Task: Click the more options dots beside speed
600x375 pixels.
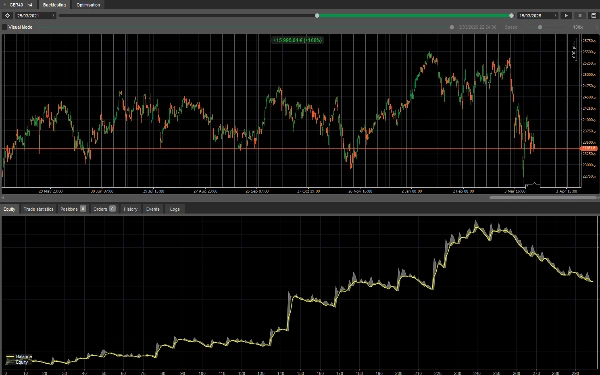Action: [596, 27]
